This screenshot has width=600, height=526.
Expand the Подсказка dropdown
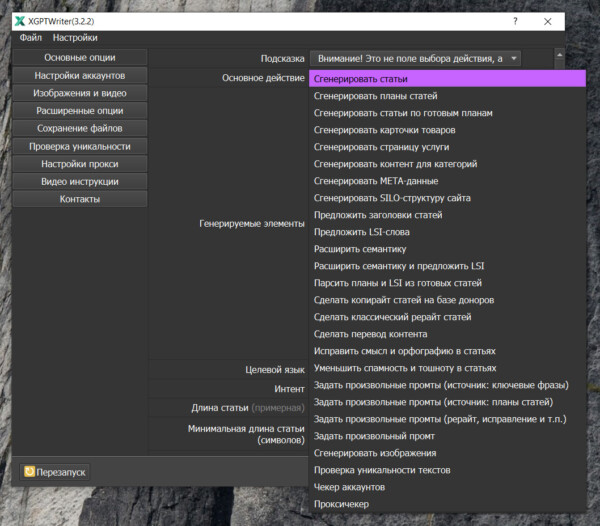pos(415,59)
